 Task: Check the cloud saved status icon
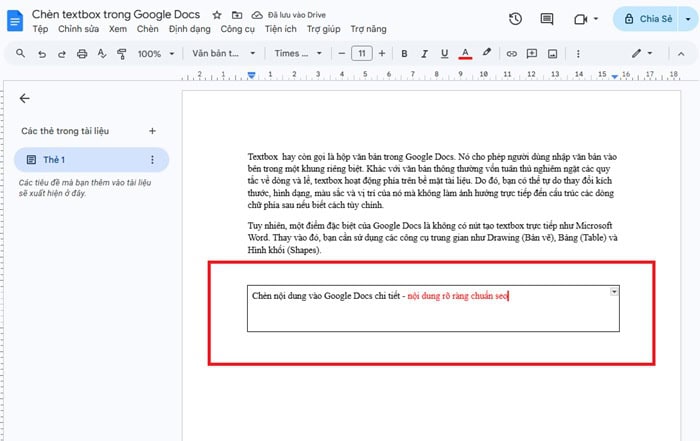[x=257, y=15]
